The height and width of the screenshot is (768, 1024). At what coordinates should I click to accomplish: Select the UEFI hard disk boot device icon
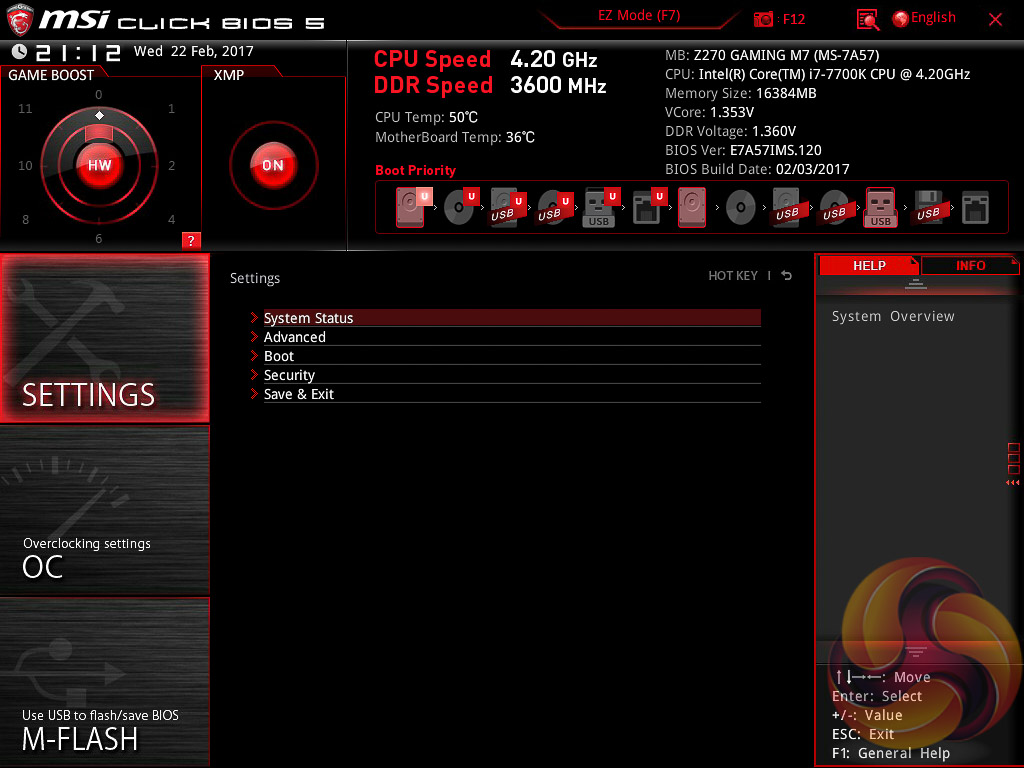pyautogui.click(x=413, y=207)
